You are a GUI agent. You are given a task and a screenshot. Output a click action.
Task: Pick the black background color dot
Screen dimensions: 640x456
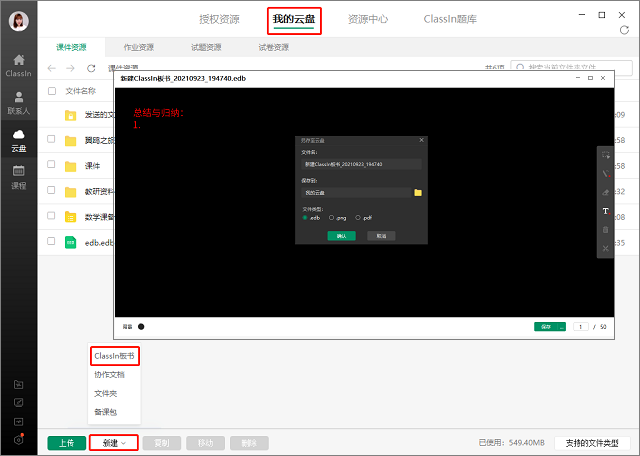[x=141, y=327]
